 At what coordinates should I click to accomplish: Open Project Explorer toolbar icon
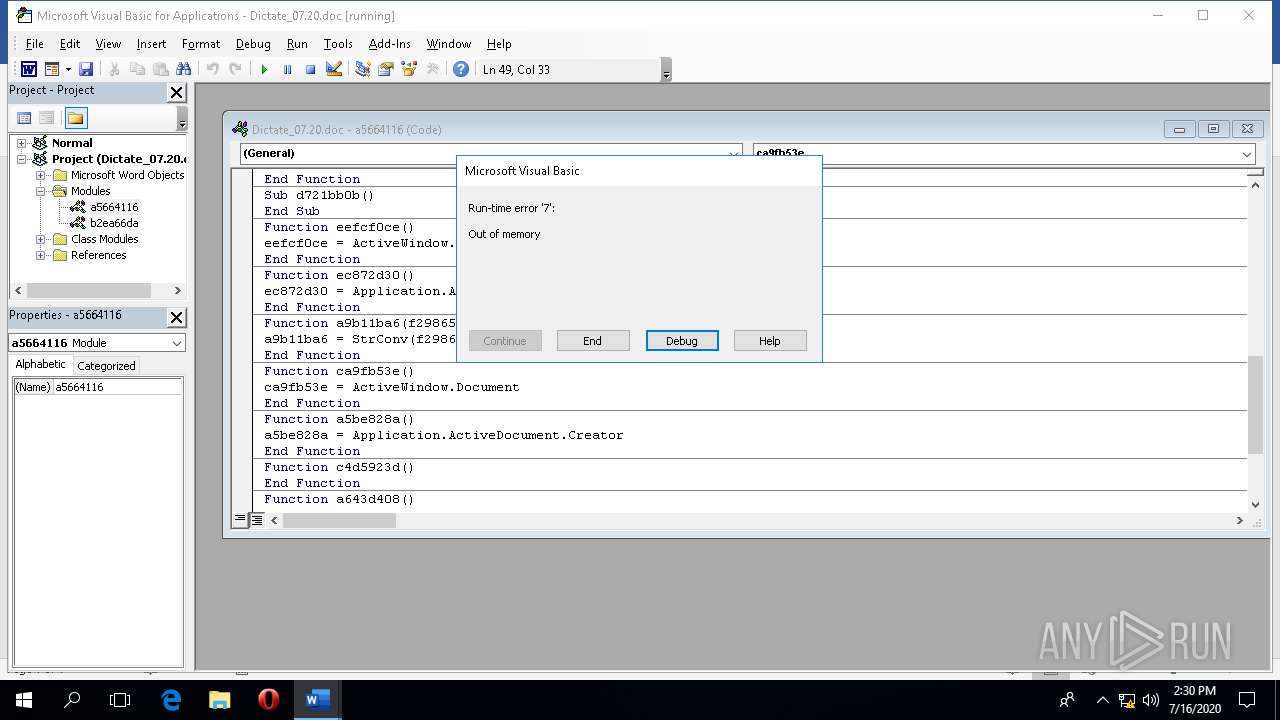pos(363,69)
